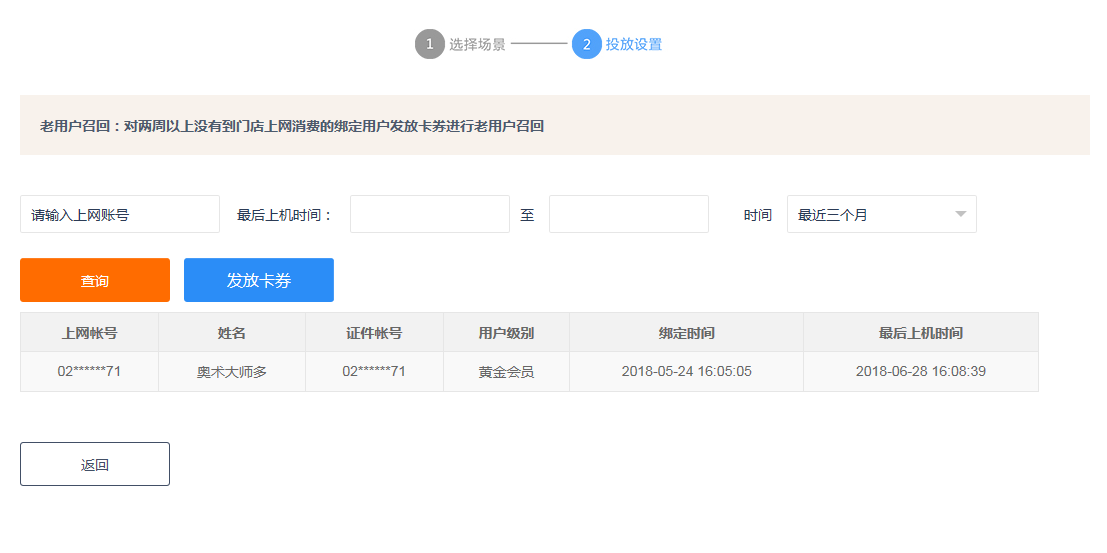
Task: Click the end date field after 至
Action: tap(629, 214)
